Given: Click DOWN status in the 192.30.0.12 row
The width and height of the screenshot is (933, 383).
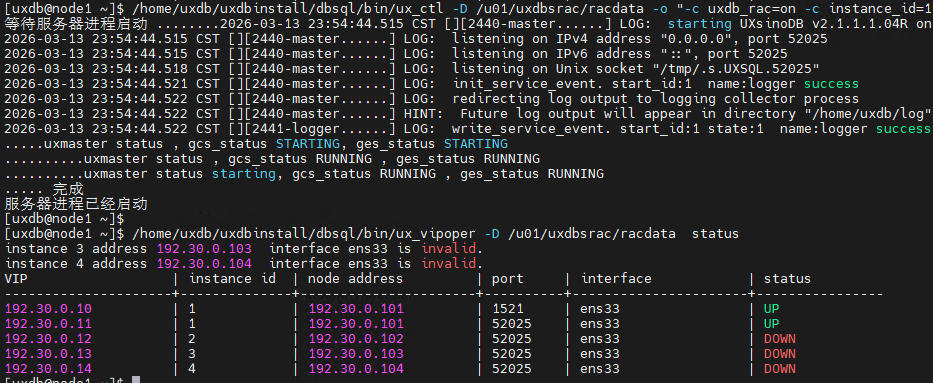Looking at the screenshot, I should coord(779,339).
